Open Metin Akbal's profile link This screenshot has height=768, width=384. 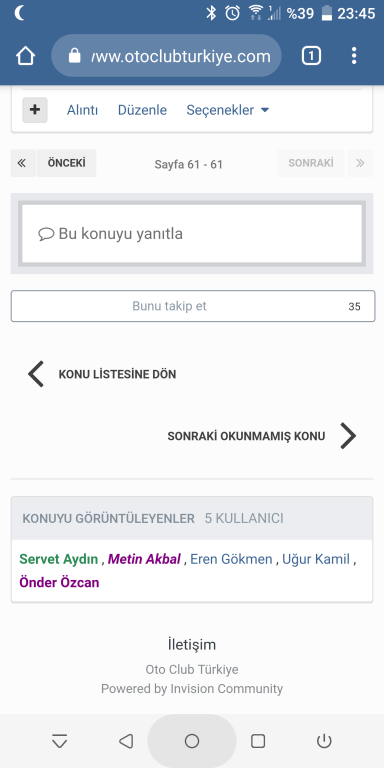(x=144, y=559)
